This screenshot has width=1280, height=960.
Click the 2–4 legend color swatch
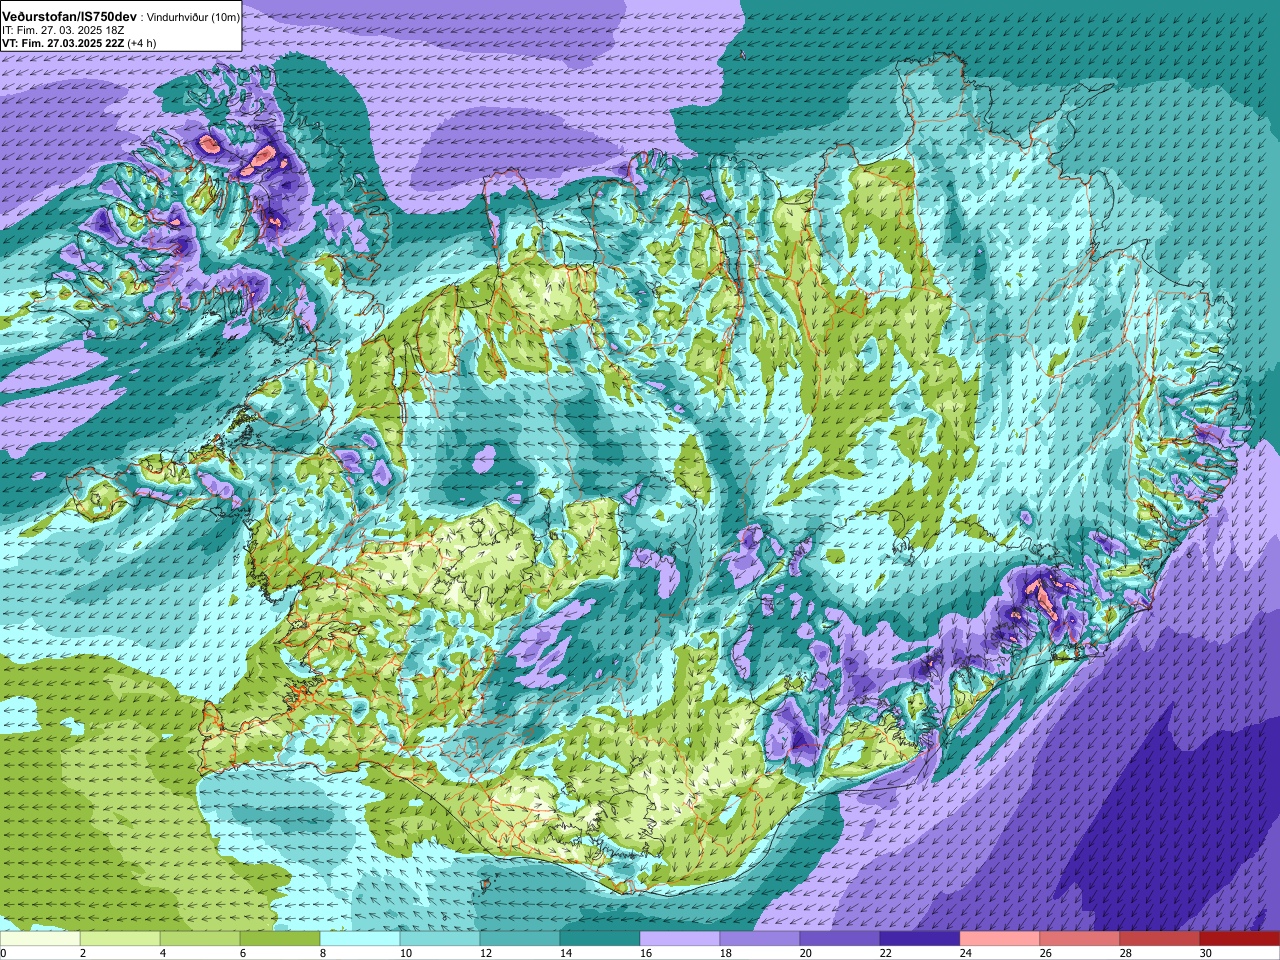[x=120, y=939]
